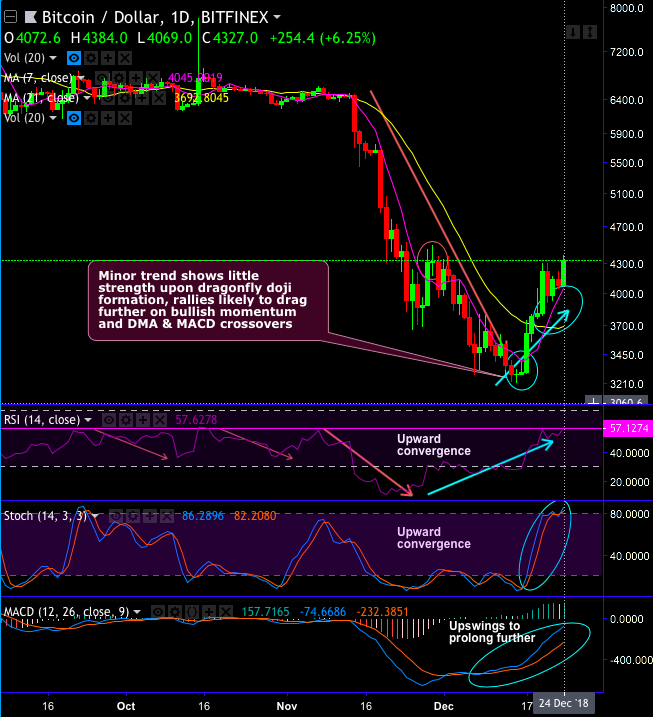653x717 pixels.
Task: Click the MACD value 157.7165
Action: 265,612
